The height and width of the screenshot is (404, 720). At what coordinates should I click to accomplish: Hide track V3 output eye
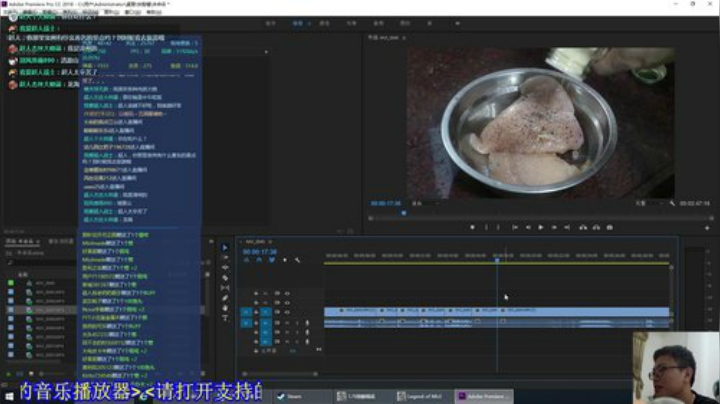[x=287, y=293]
